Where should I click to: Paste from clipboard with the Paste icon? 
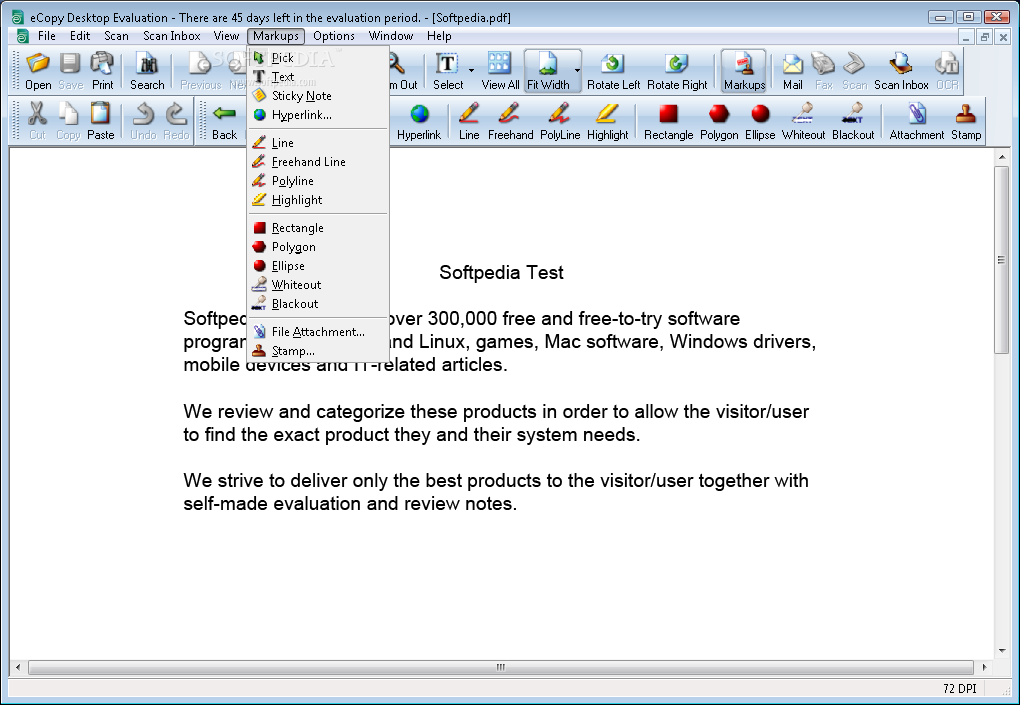[100, 121]
